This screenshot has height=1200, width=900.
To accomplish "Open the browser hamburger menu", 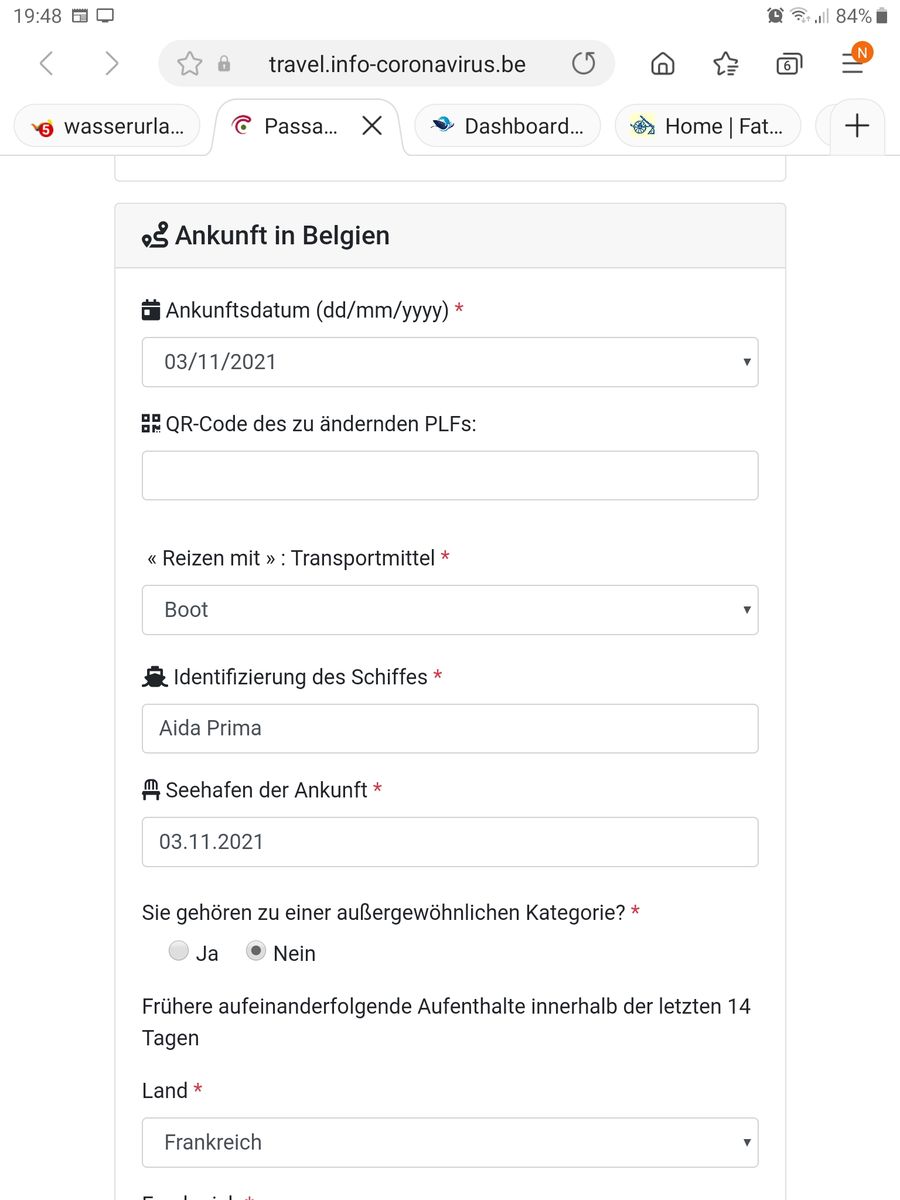I will [852, 64].
